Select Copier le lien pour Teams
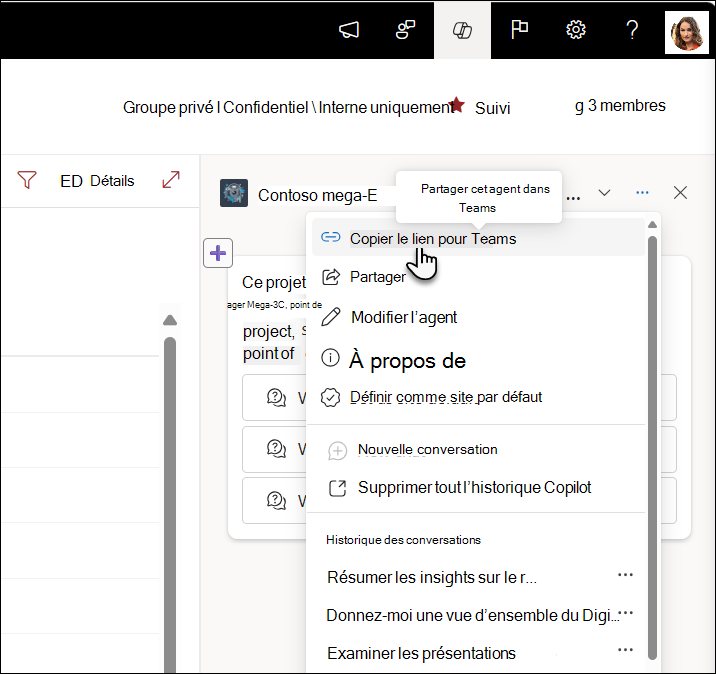 point(478,237)
